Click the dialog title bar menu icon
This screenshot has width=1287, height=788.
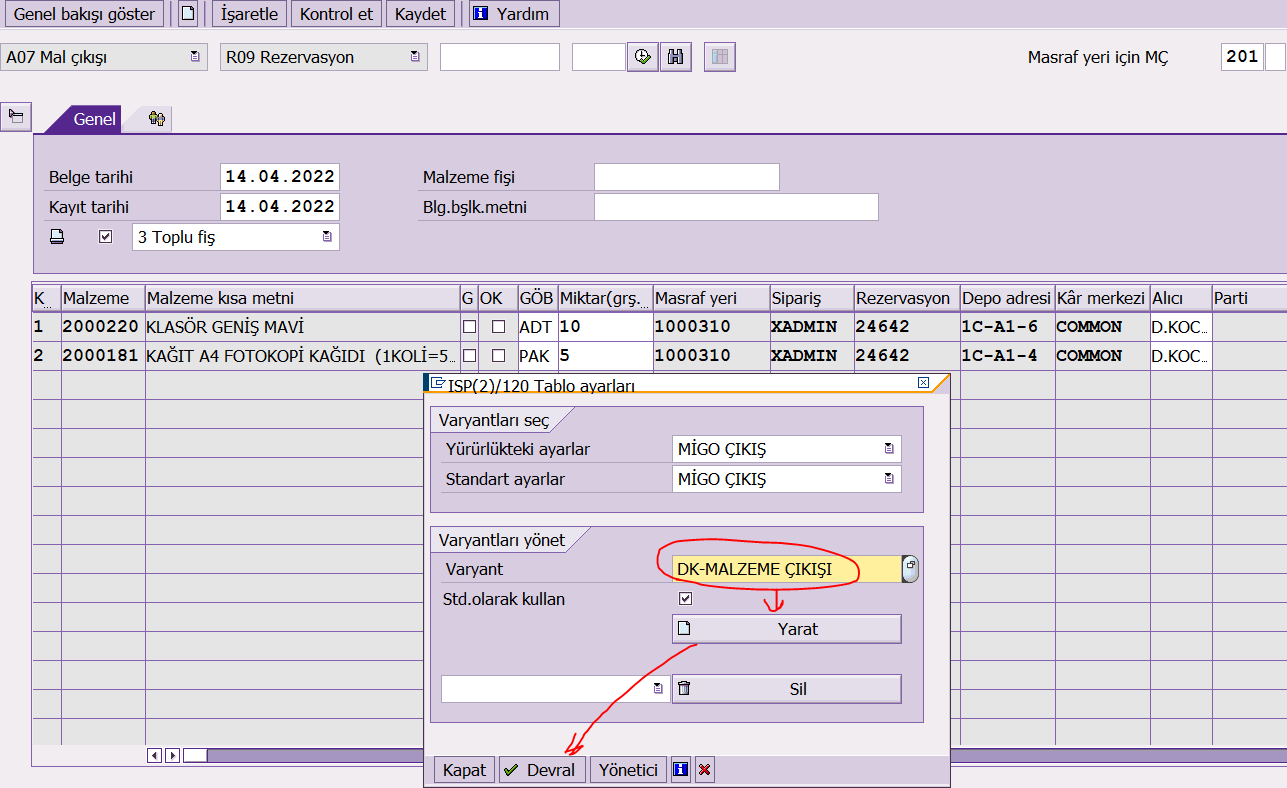(438, 383)
